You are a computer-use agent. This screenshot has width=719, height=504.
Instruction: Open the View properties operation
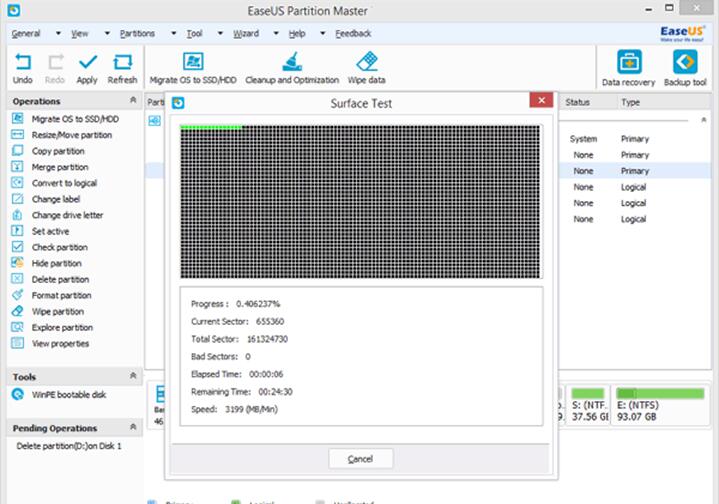[50, 344]
